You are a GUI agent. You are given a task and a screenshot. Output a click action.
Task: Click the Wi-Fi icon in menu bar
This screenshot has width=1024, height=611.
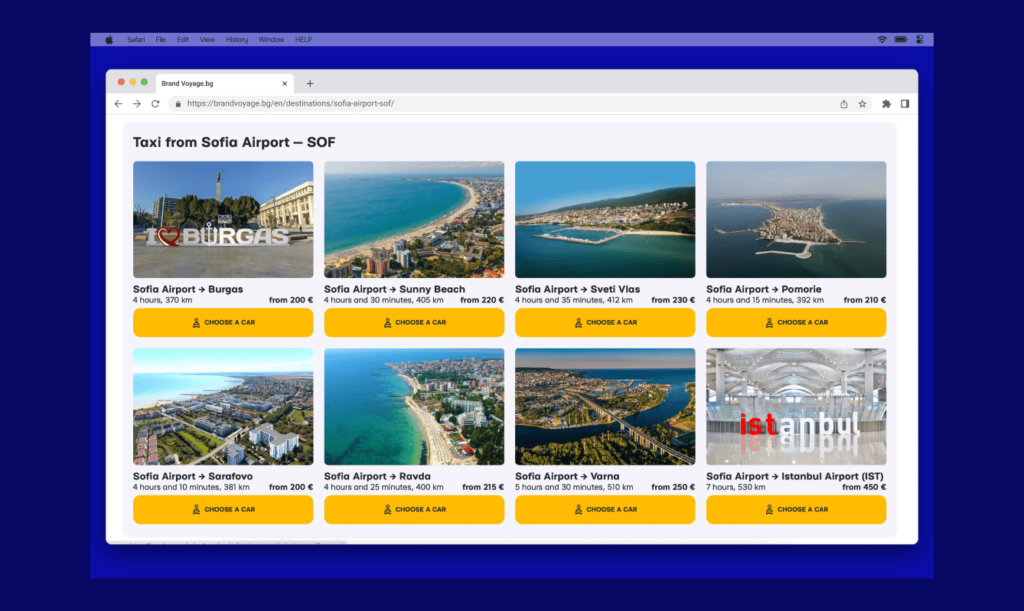882,39
